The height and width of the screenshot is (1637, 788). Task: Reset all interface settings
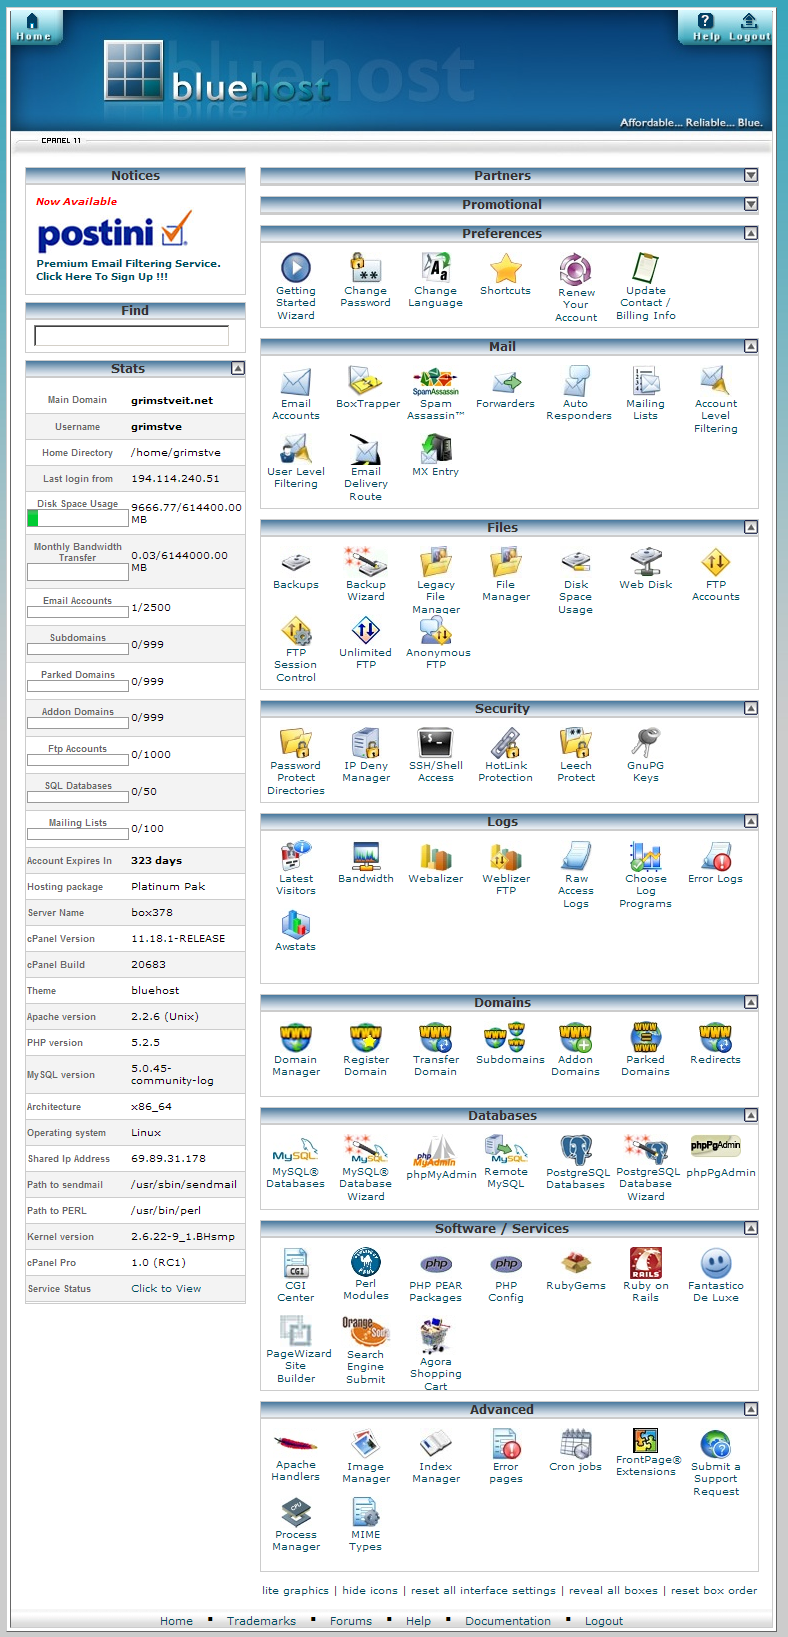[x=483, y=1590]
